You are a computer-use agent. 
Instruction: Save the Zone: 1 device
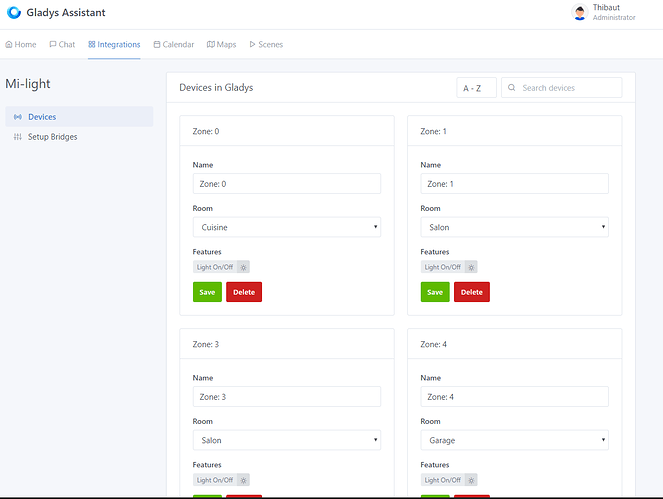point(435,292)
